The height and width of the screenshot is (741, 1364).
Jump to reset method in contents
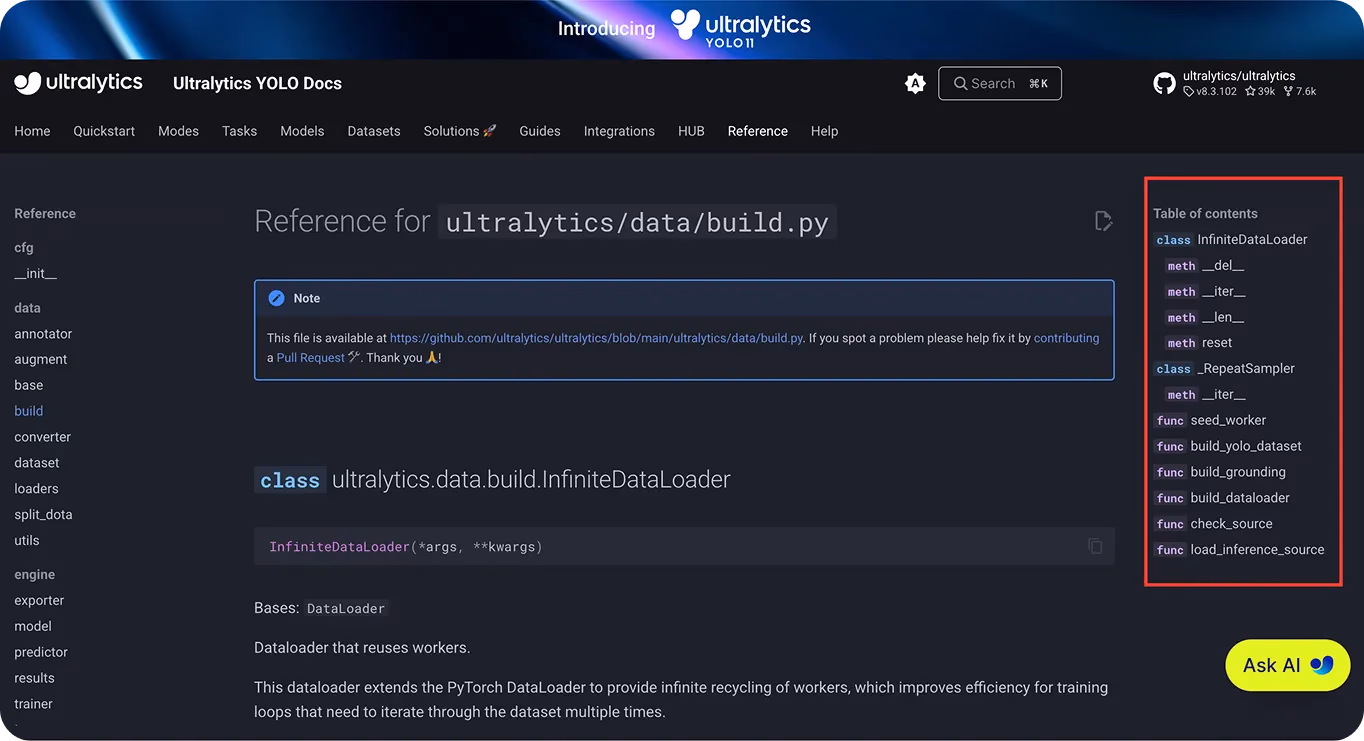point(1199,343)
